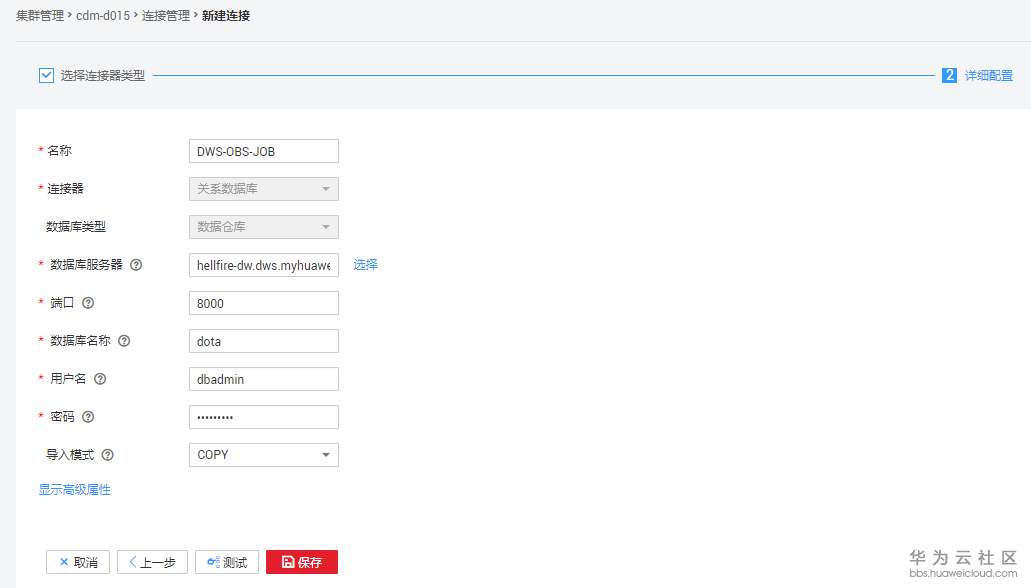This screenshot has width=1031, height=588.
Task: Click help icon next to 数据库名称
Action: click(x=124, y=341)
